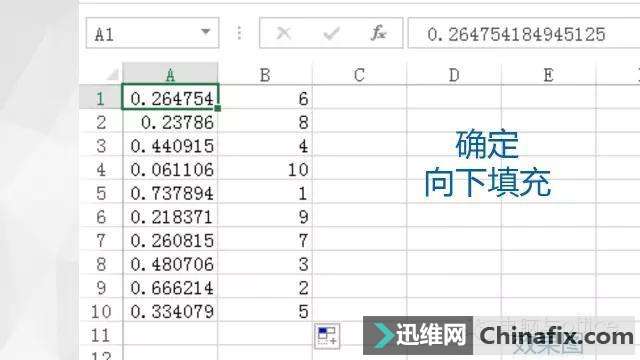Select row 1 header
640x360 pixels.
[100, 98]
